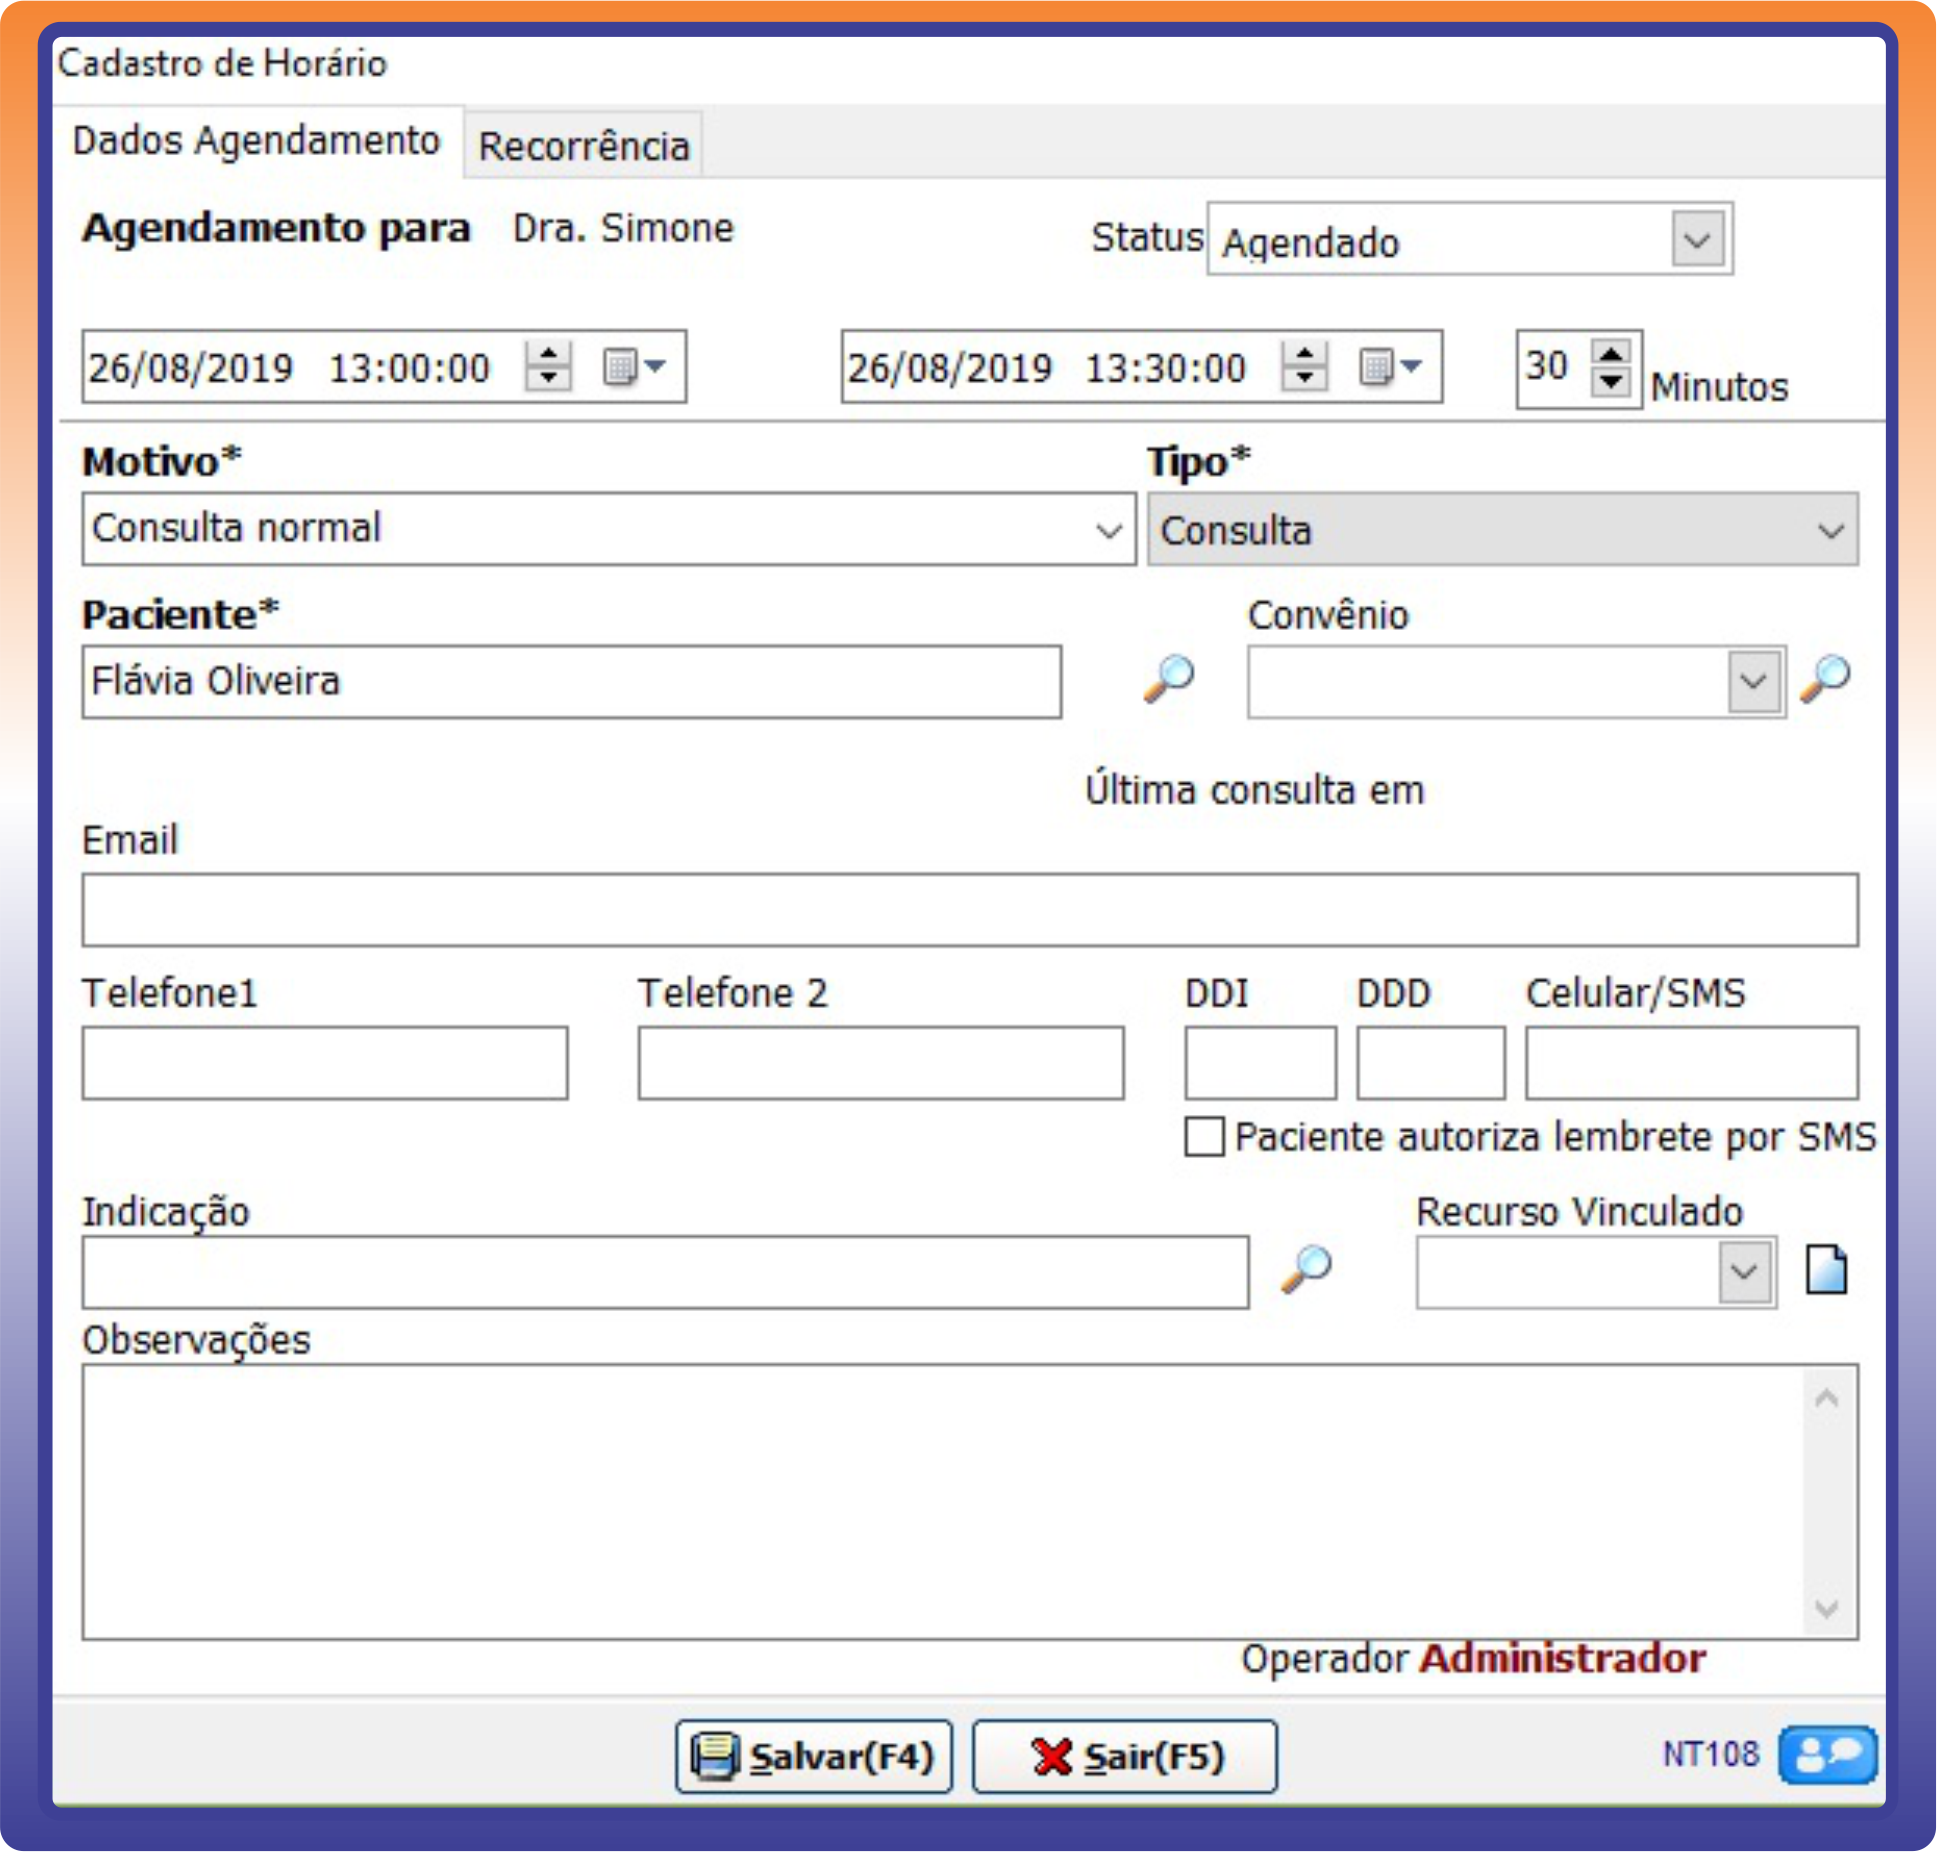
Task: Click into the Email input field
Action: tap(969, 910)
